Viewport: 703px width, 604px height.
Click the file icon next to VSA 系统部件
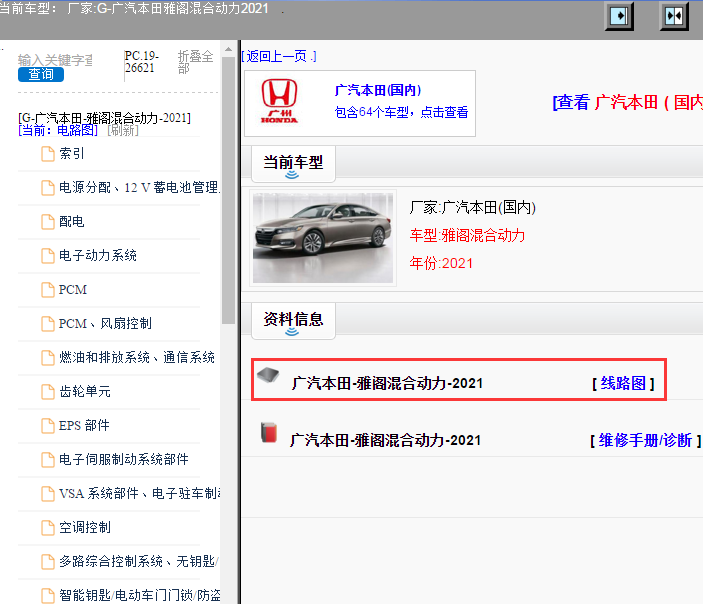48,494
